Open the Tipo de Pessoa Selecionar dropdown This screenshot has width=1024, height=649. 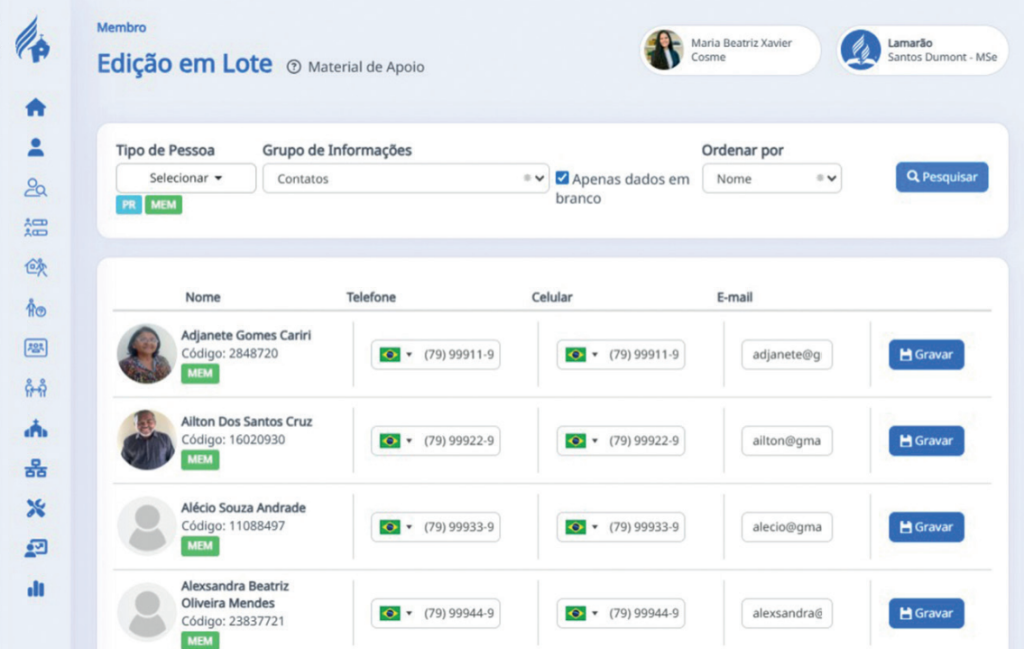pos(186,178)
